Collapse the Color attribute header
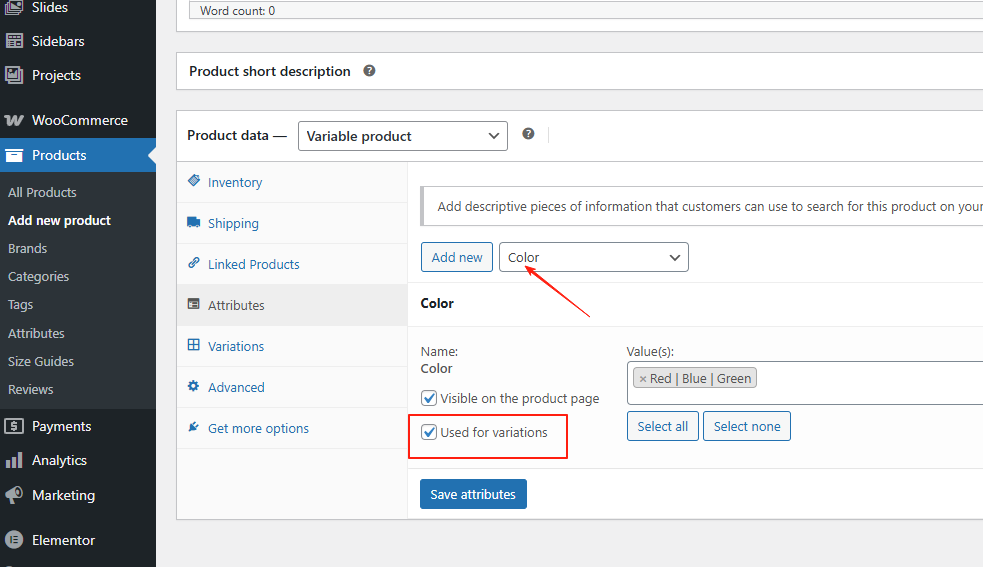 pos(695,304)
